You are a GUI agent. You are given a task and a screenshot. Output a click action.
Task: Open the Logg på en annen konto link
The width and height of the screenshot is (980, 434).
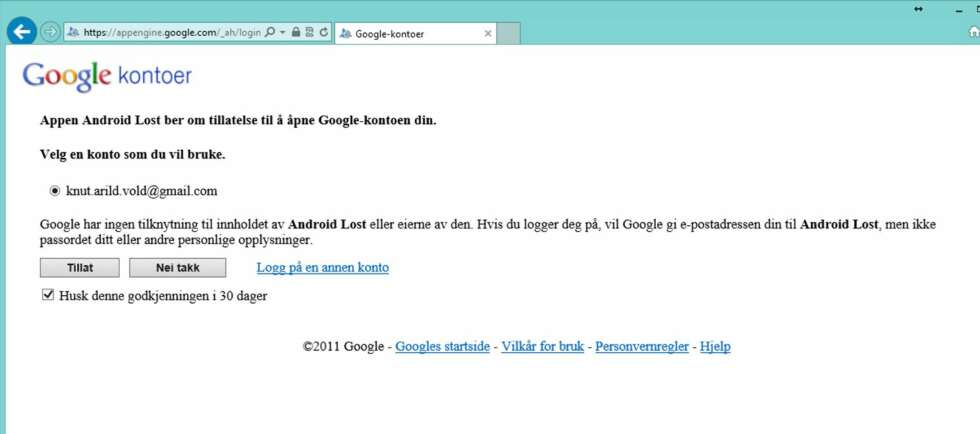tap(322, 268)
